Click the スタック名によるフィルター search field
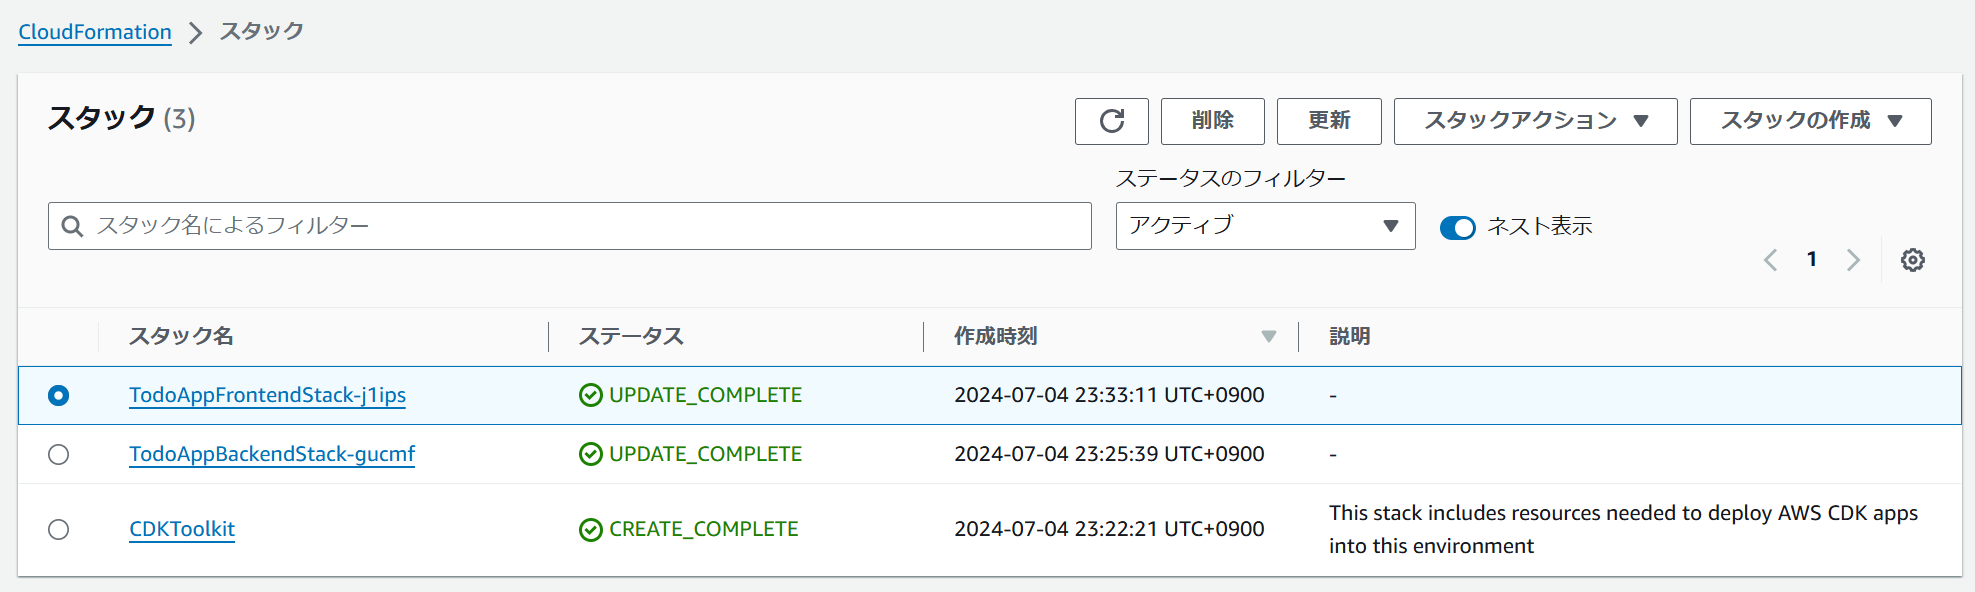The width and height of the screenshot is (1975, 592). [x=580, y=226]
